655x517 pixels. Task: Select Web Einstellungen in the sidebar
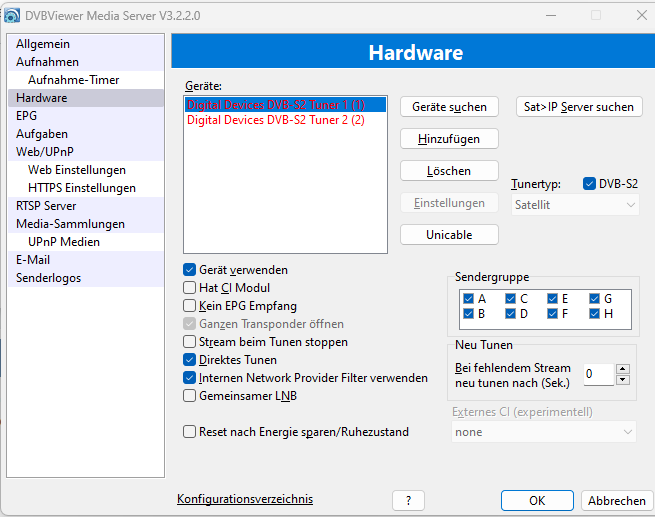(x=86, y=170)
